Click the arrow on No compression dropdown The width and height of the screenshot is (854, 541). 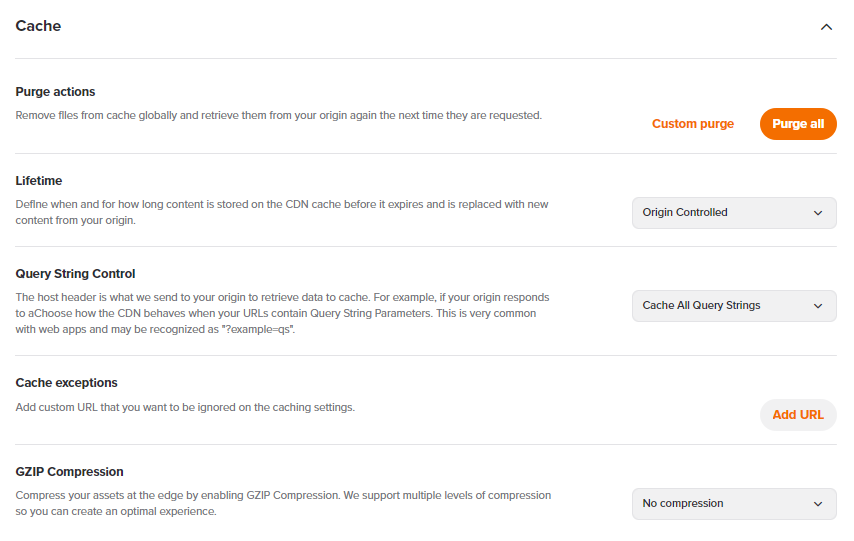818,503
